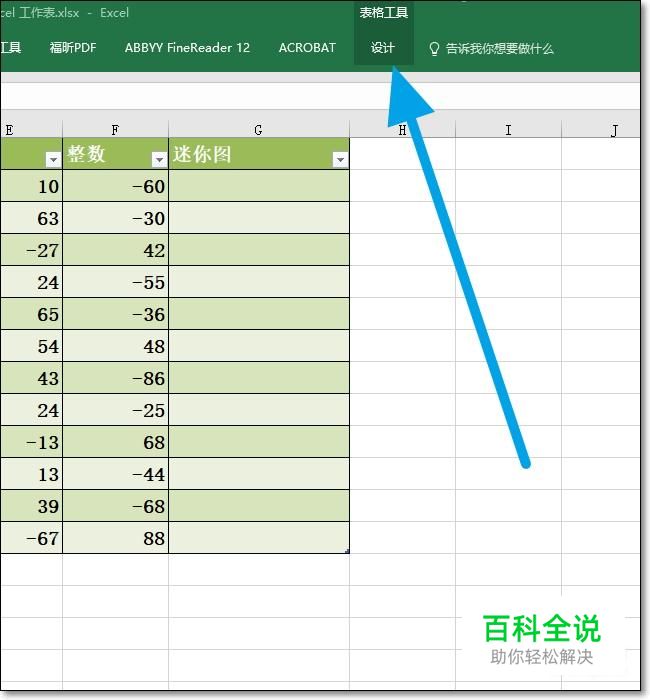Open the ACROBAT ribbon tab
Viewport: 650px width, 700px height.
click(307, 48)
